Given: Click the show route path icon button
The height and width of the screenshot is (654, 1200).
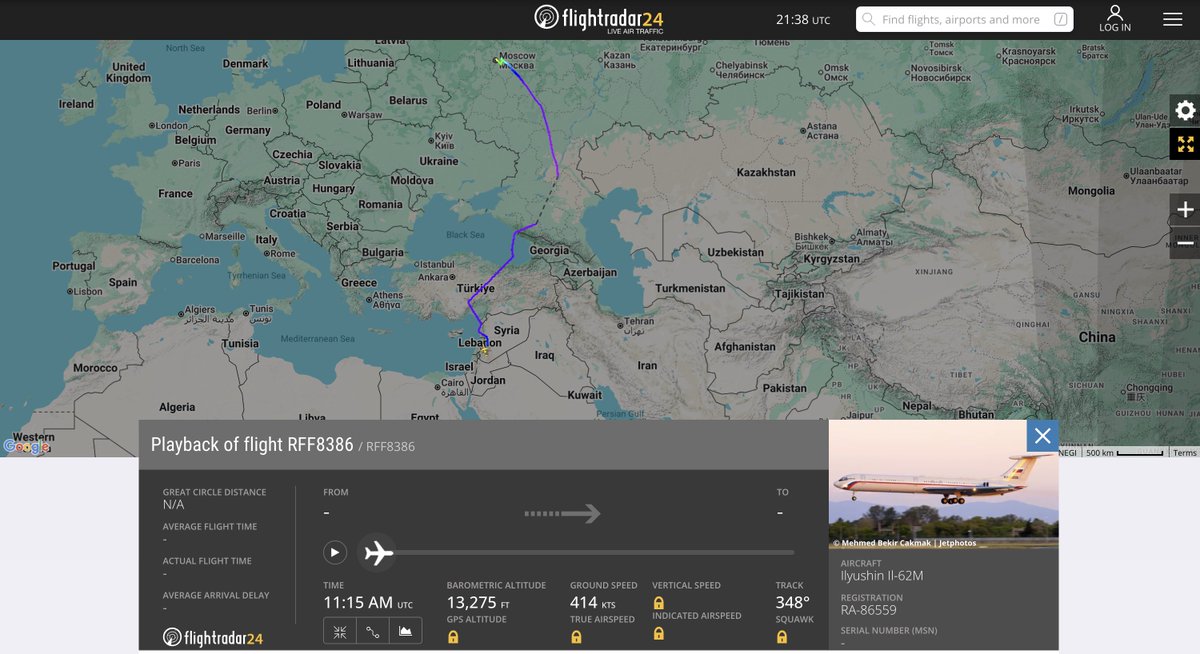Looking at the screenshot, I should pos(373,631).
